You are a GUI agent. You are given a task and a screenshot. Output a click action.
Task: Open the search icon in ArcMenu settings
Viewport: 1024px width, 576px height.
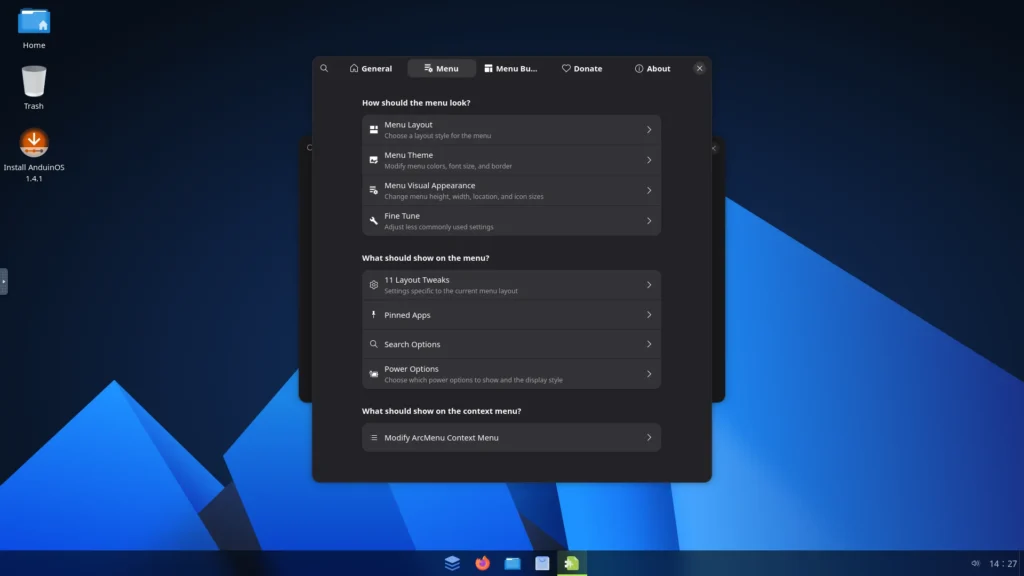click(324, 68)
